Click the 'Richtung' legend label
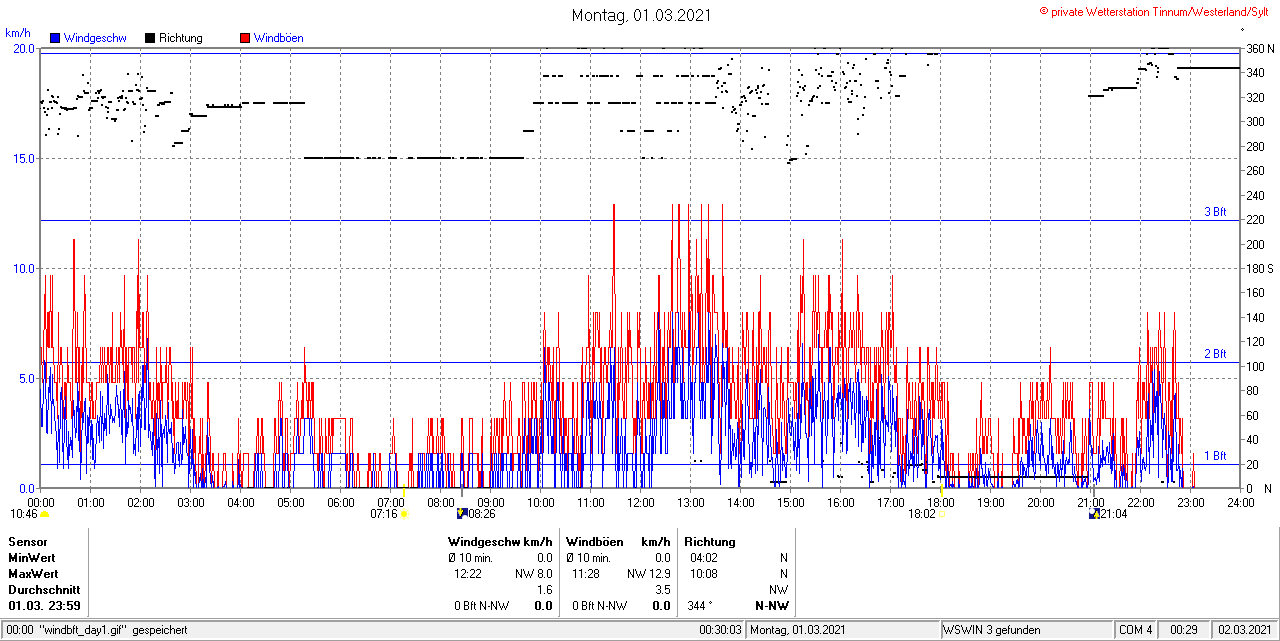Image resolution: width=1280 pixels, height=641 pixels. point(180,38)
